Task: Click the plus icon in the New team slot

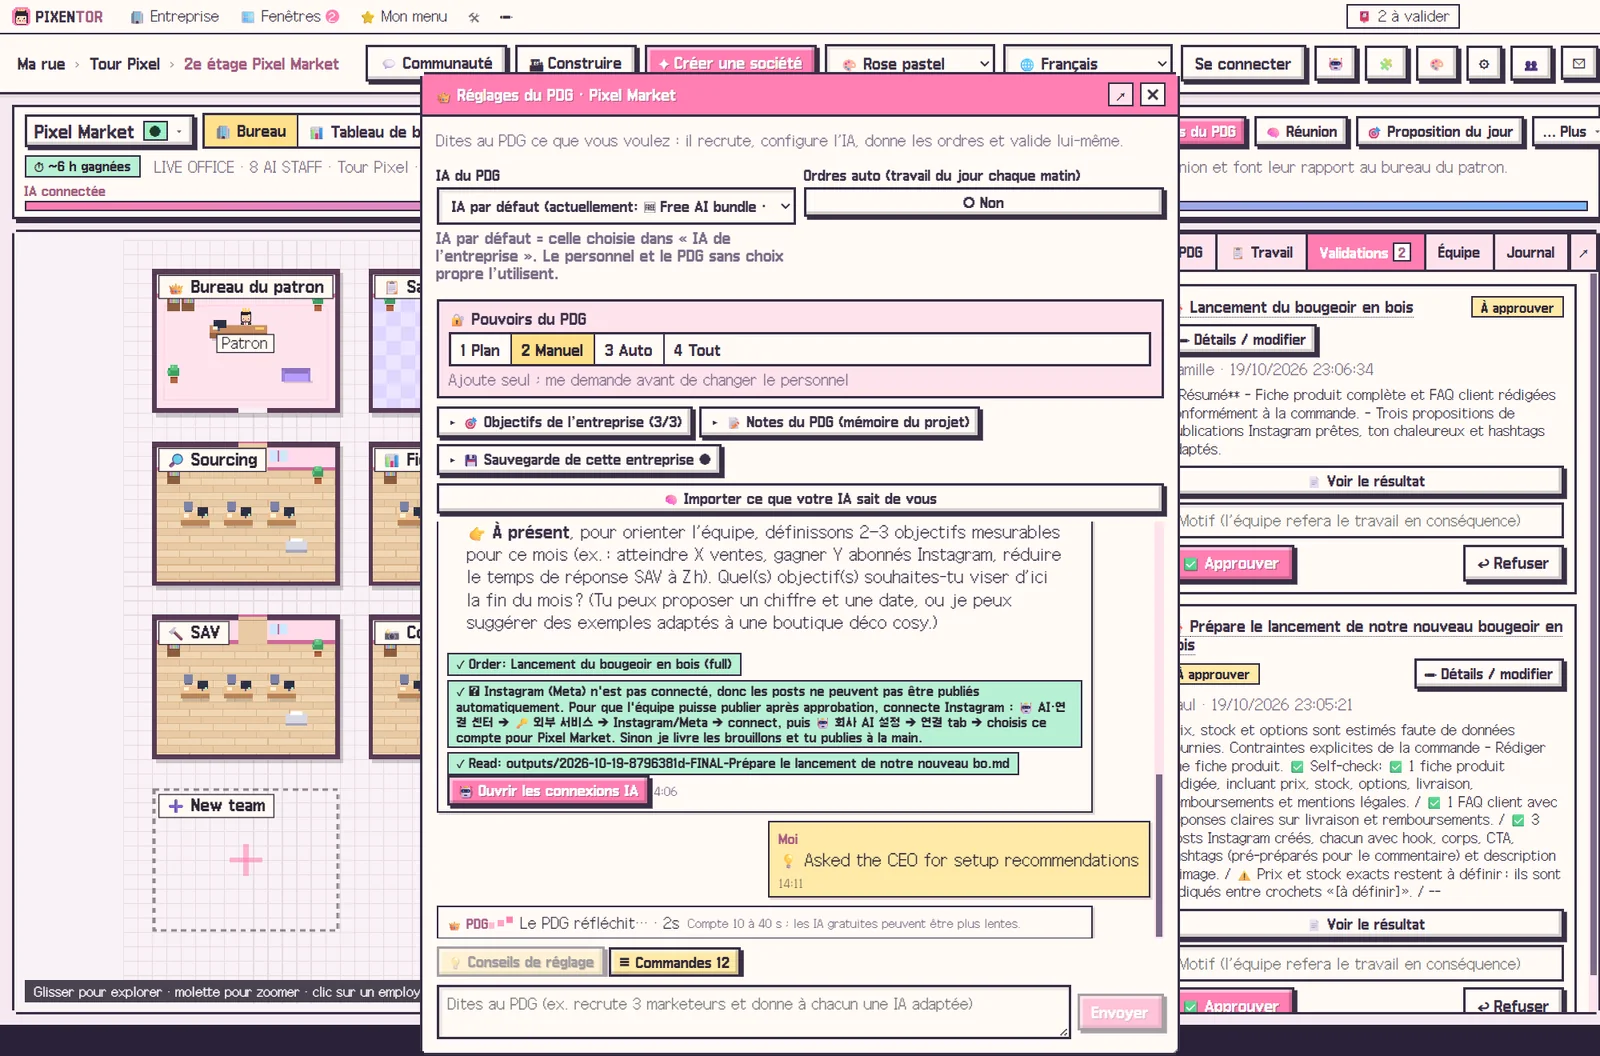Action: pos(246,860)
